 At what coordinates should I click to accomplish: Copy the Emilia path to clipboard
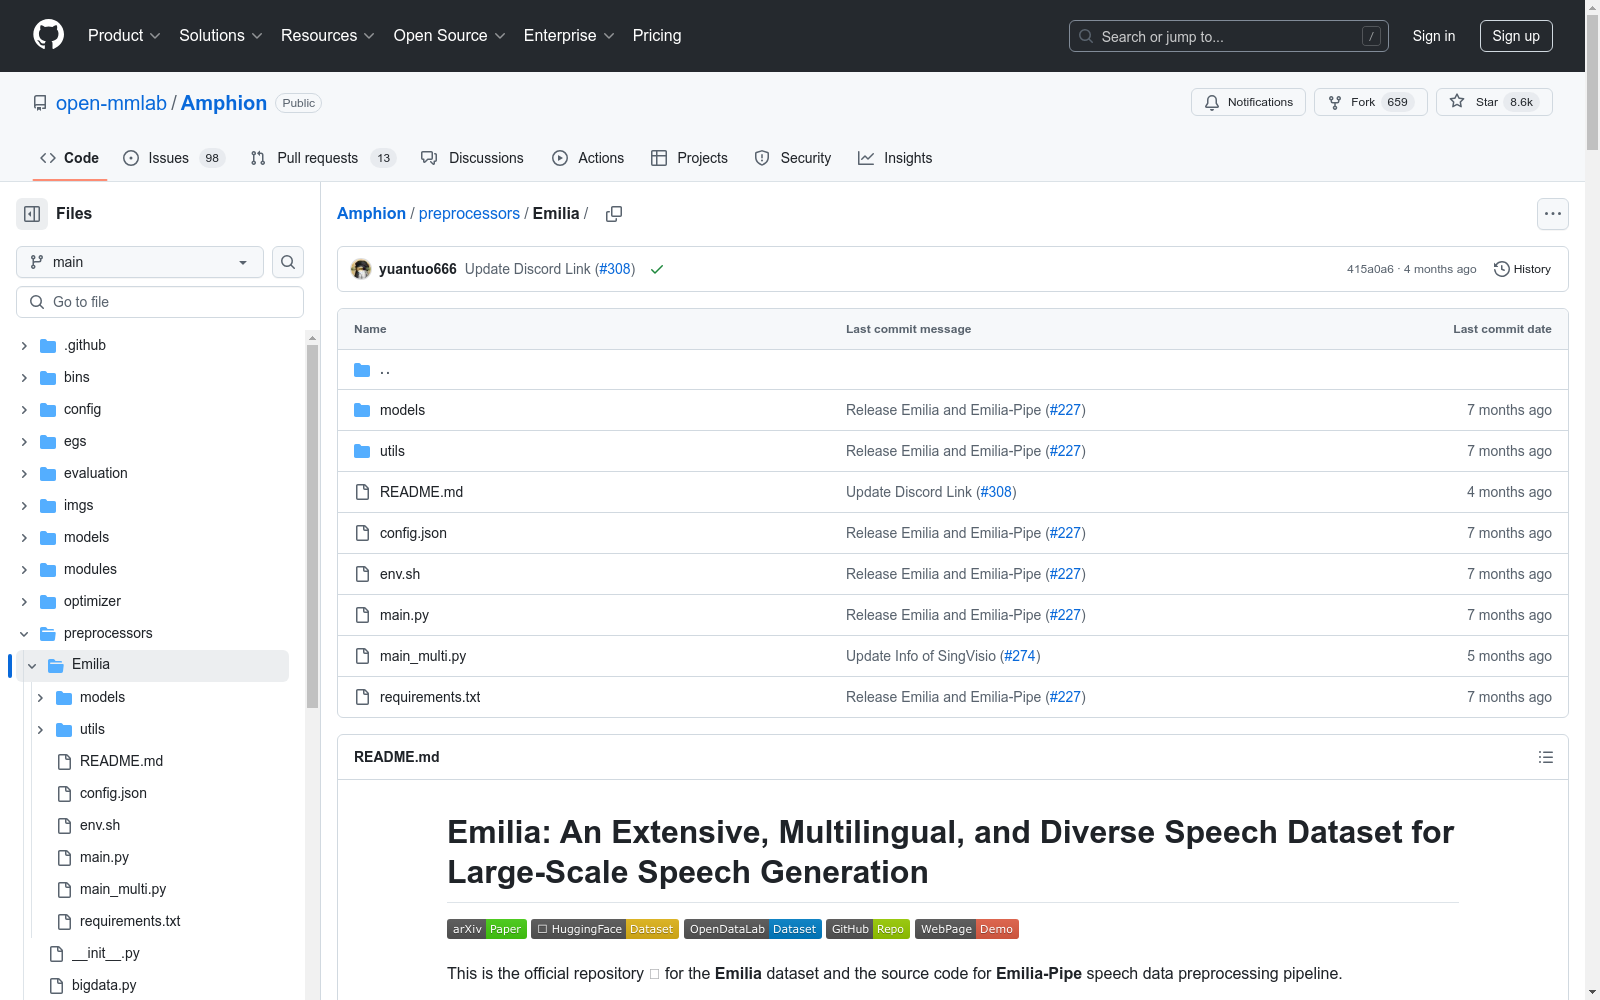tap(614, 214)
